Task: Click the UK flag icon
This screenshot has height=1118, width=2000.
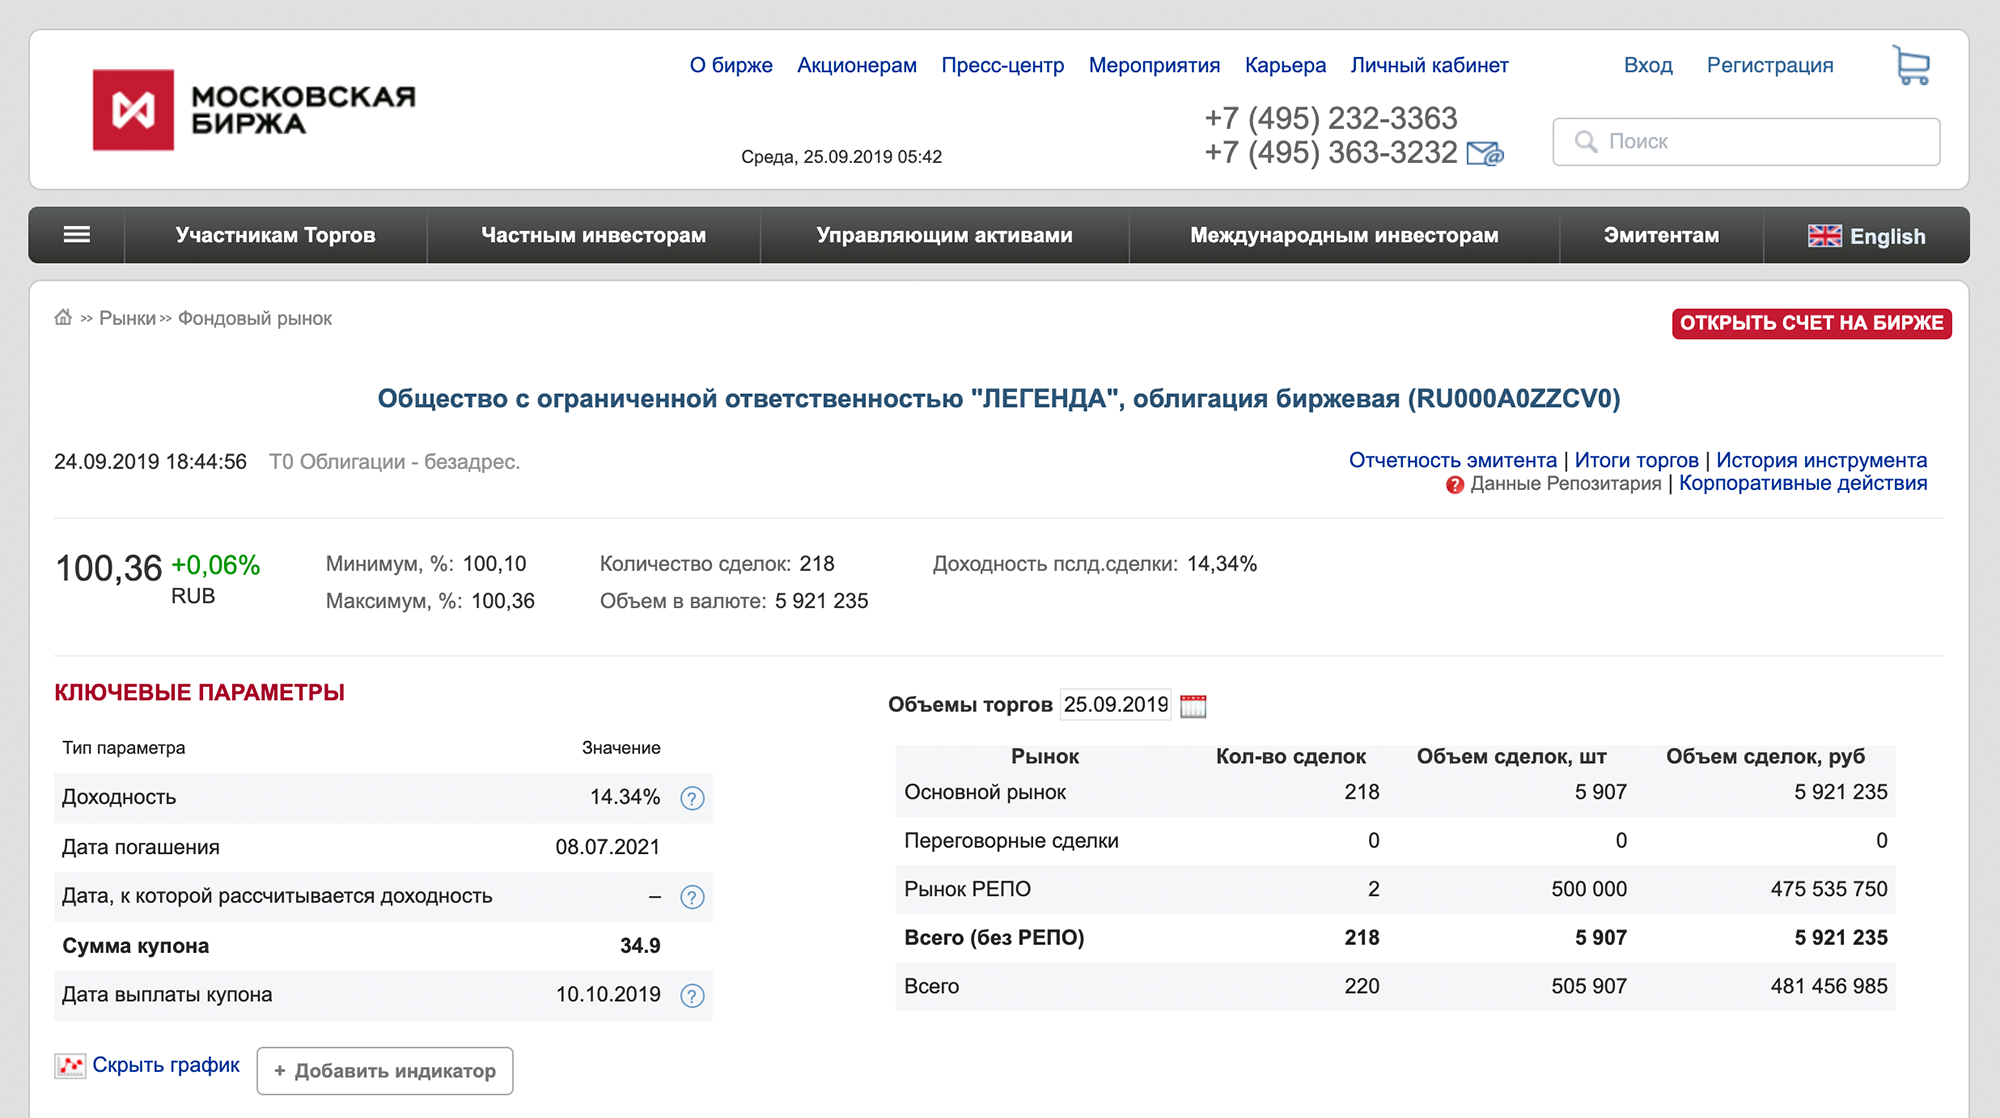Action: pos(1825,236)
